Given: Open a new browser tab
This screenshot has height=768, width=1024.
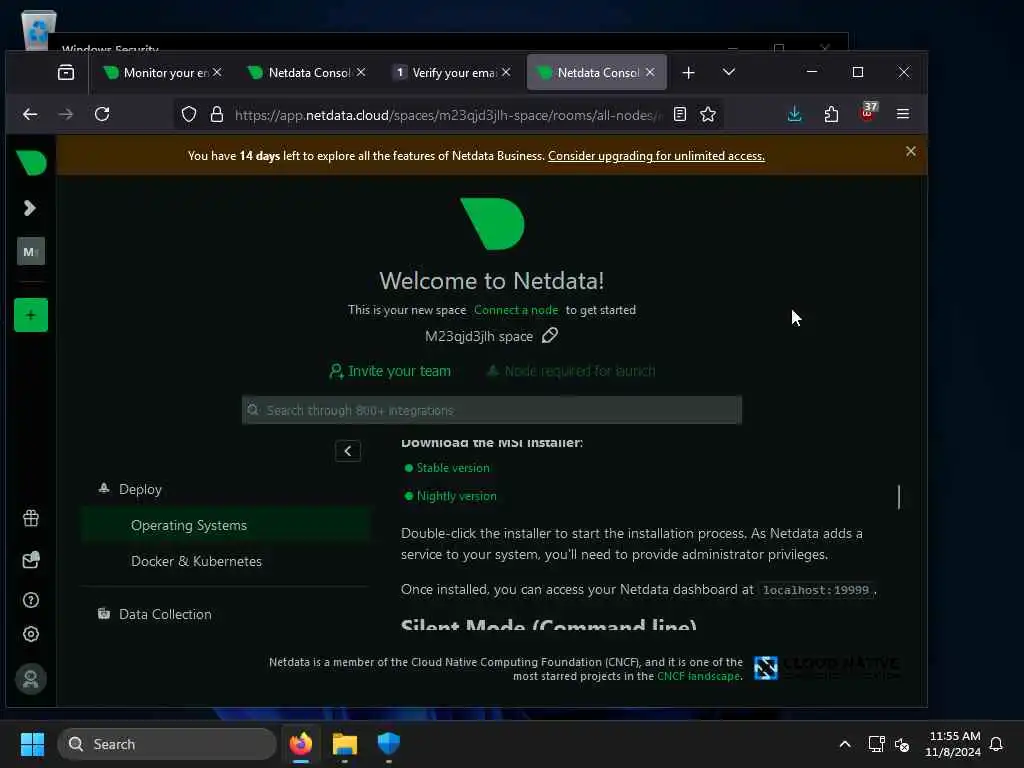Looking at the screenshot, I should [x=688, y=72].
